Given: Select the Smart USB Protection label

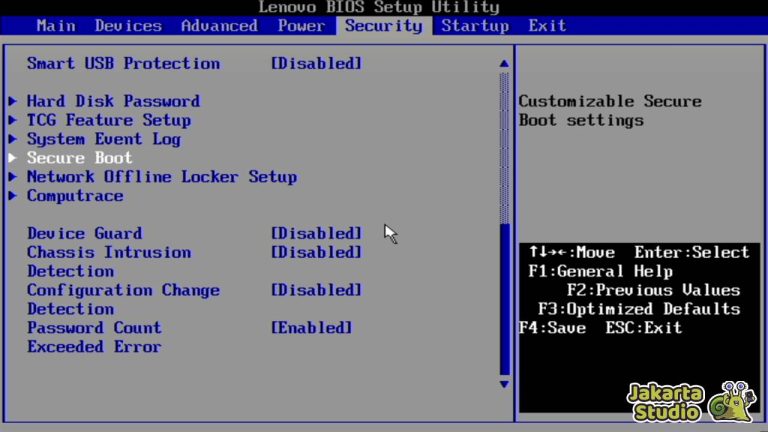Looking at the screenshot, I should tap(123, 64).
